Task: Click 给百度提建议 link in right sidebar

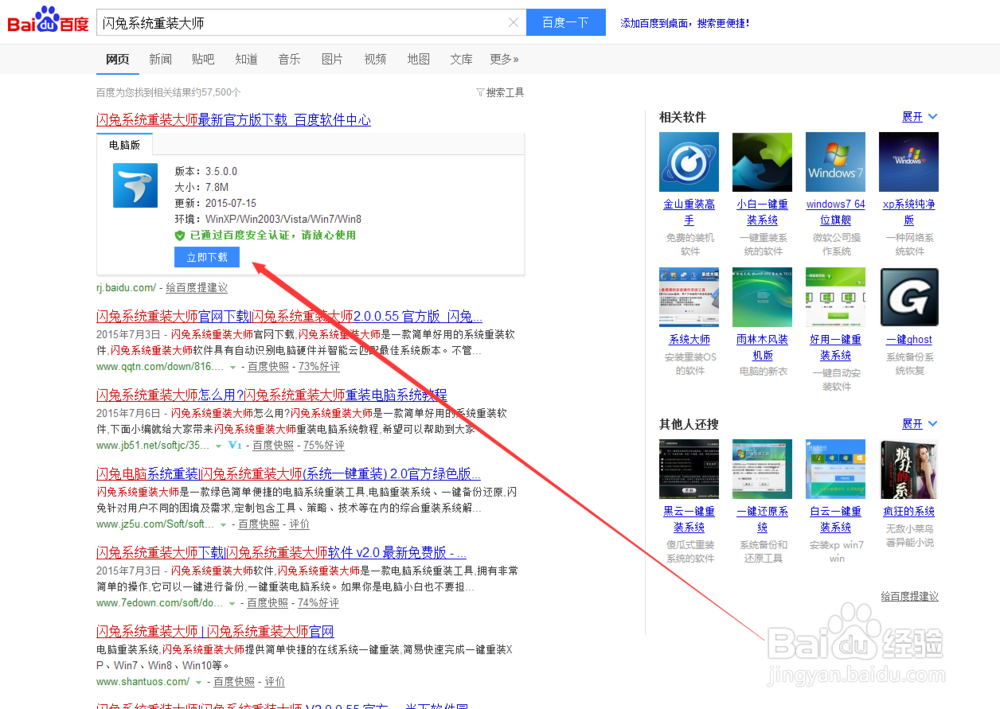Action: coord(909,596)
